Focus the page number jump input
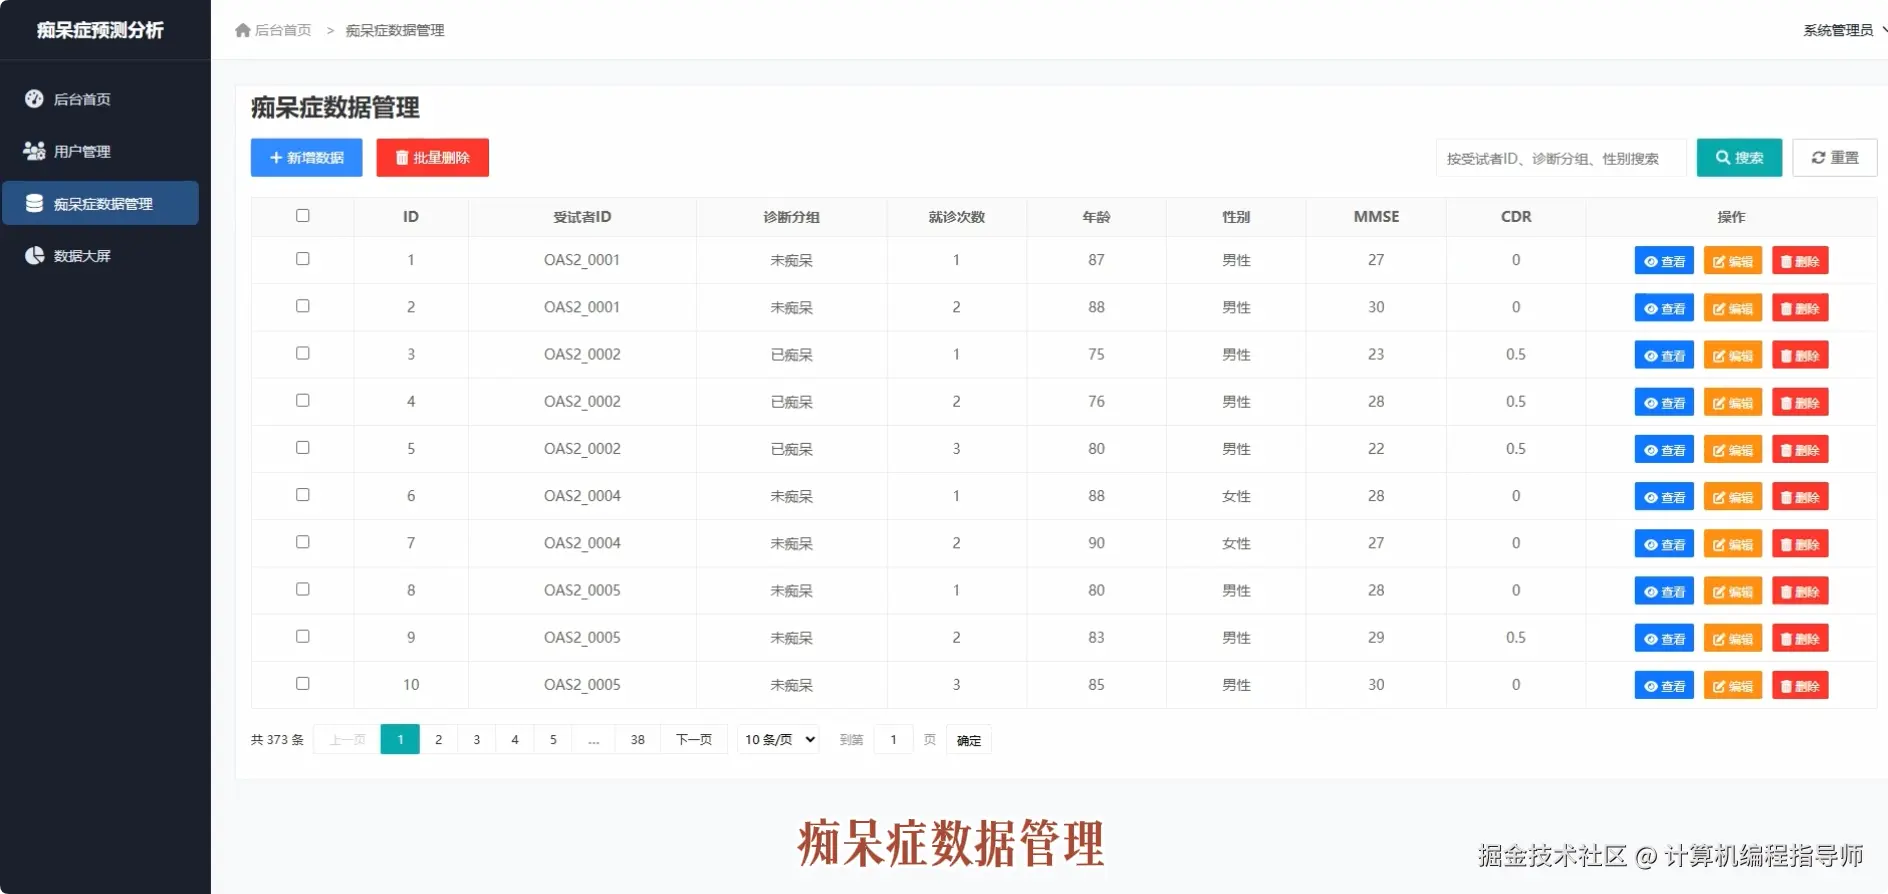The height and width of the screenshot is (894, 1888). coord(893,739)
